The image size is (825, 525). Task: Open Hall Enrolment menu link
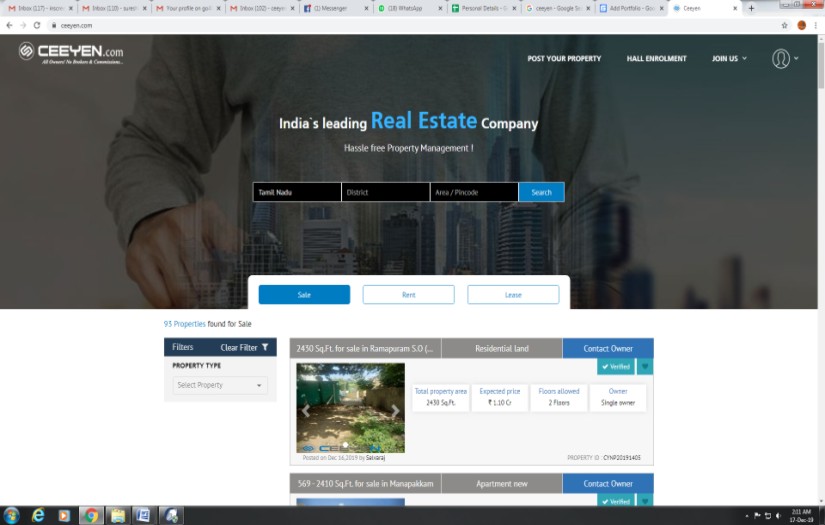tap(656, 58)
